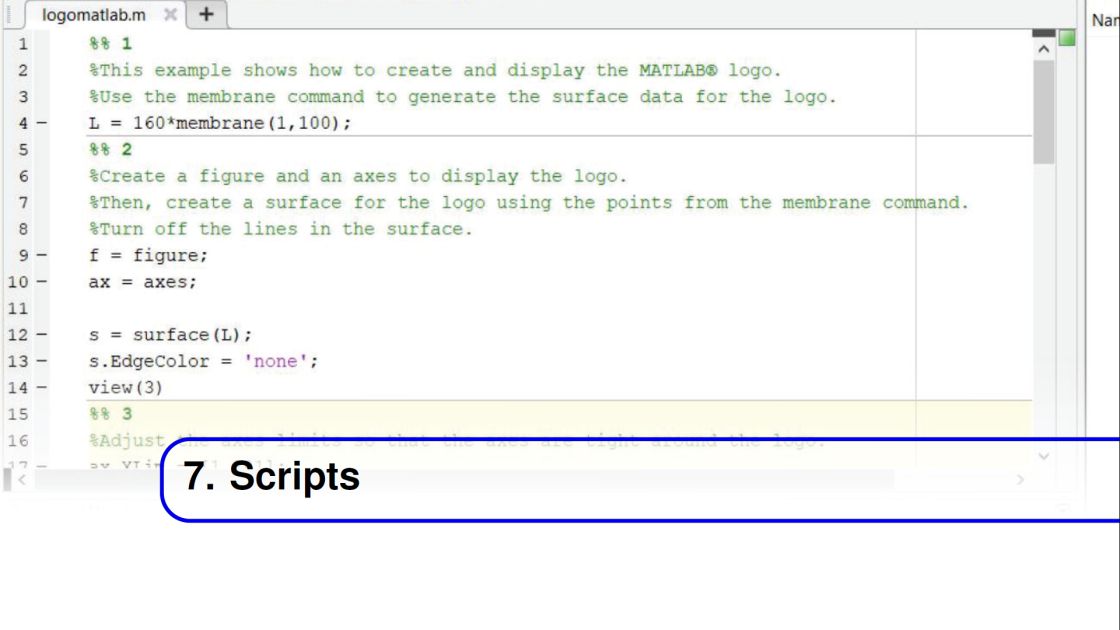1120x630 pixels.
Task: Set breakpoint at line 14 dash
Action: tap(41, 387)
